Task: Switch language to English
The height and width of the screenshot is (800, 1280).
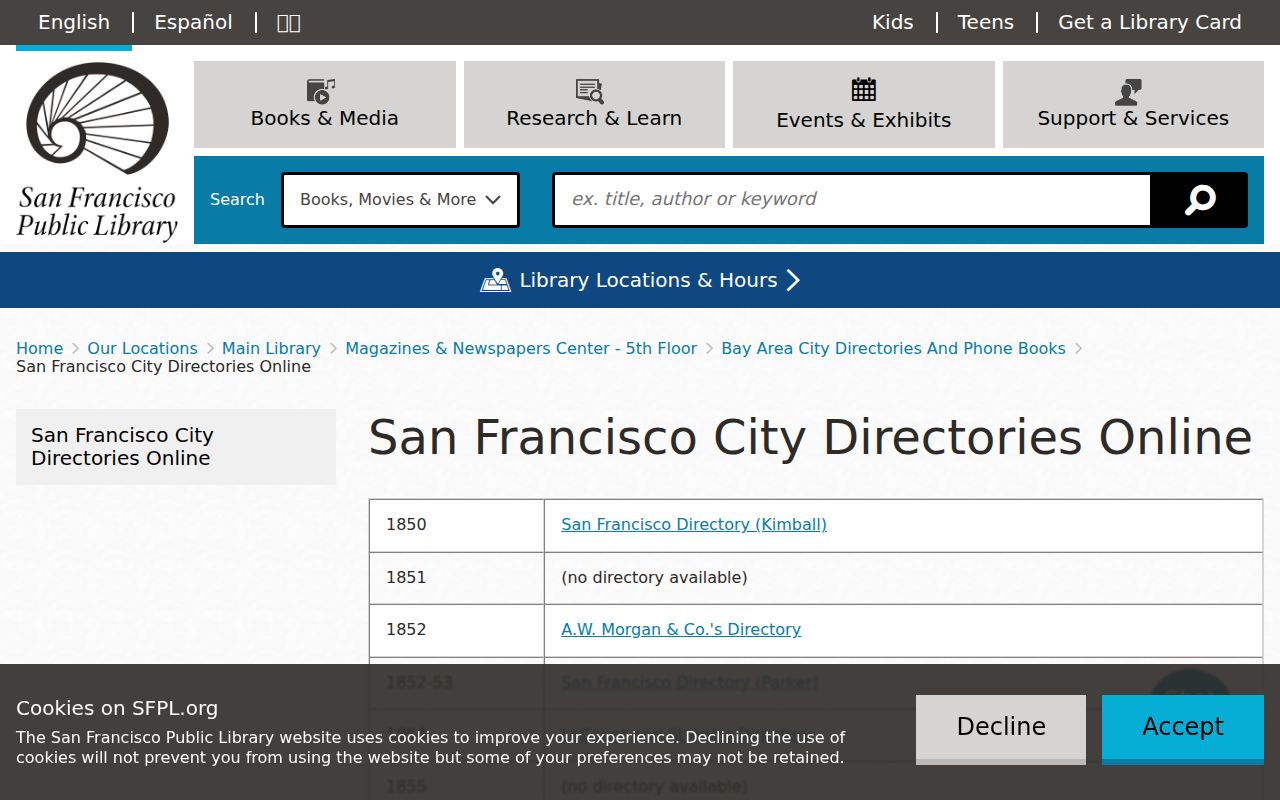Action: [74, 22]
